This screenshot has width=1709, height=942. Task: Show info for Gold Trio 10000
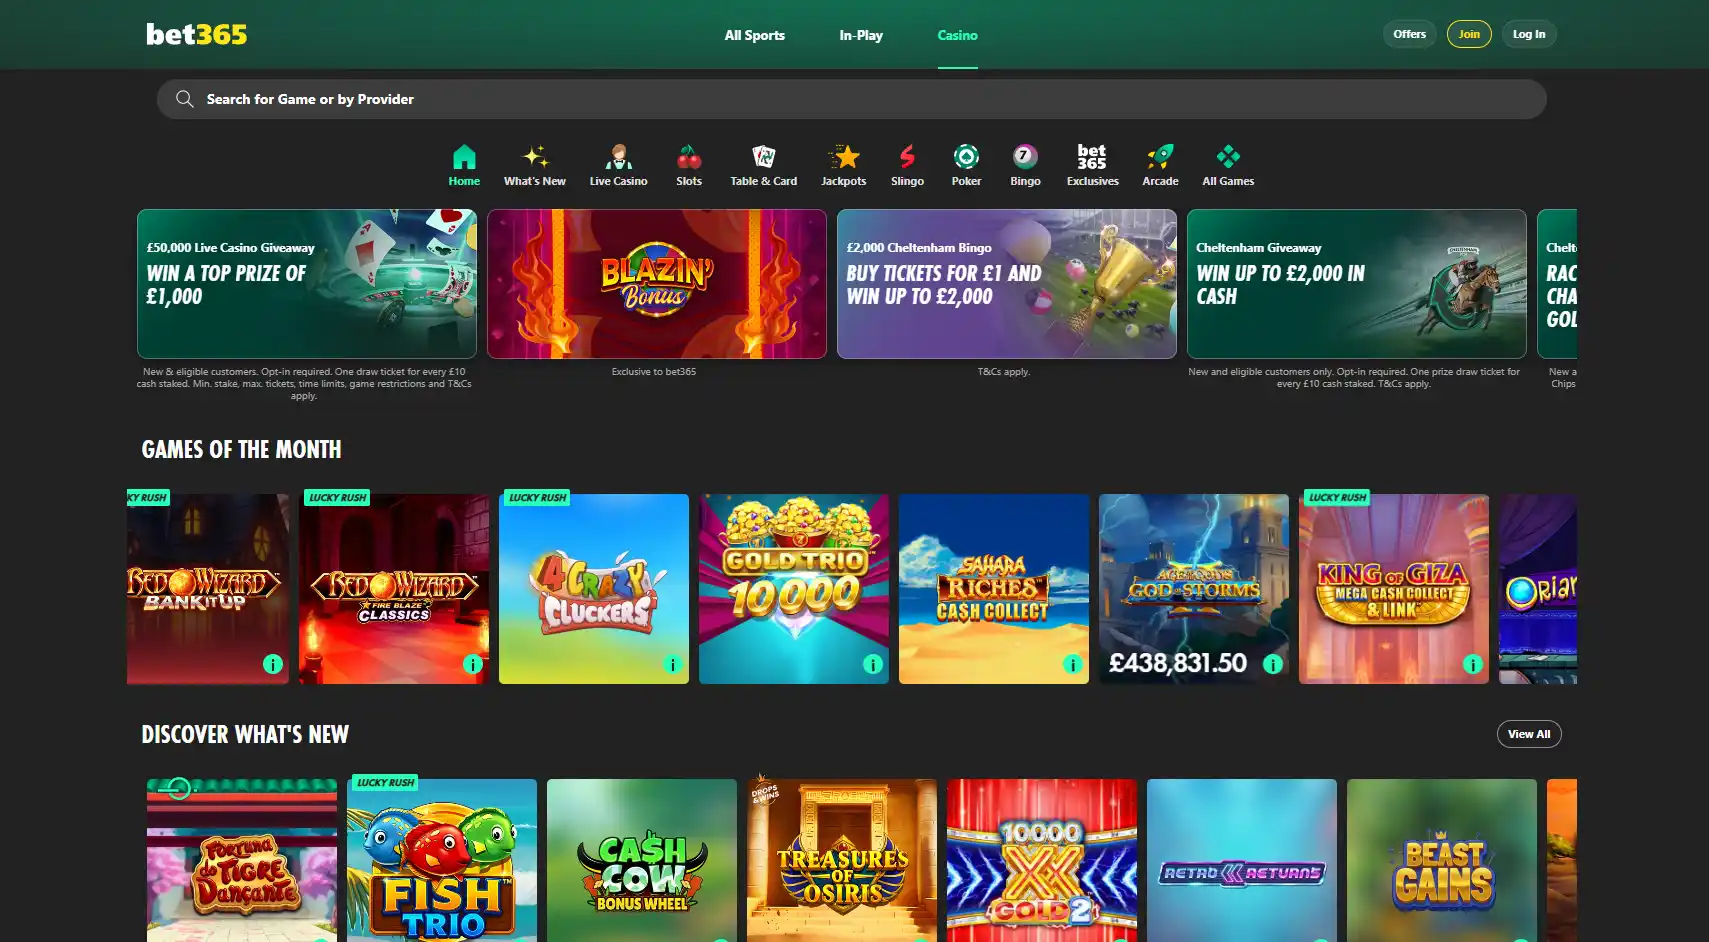(872, 664)
